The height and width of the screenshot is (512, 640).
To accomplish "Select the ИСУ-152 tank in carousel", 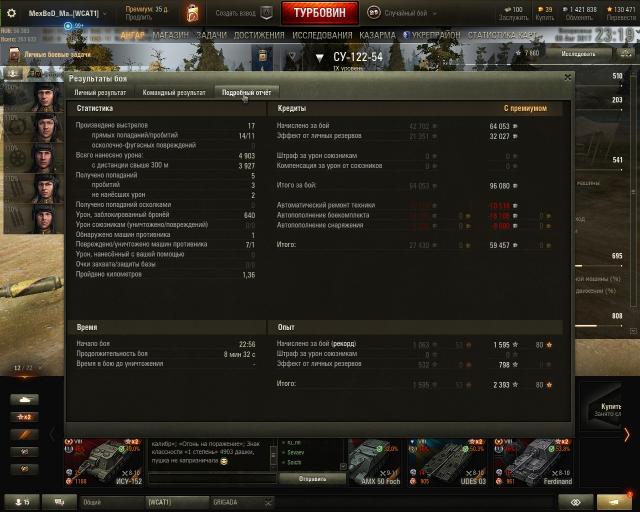I will tap(104, 463).
